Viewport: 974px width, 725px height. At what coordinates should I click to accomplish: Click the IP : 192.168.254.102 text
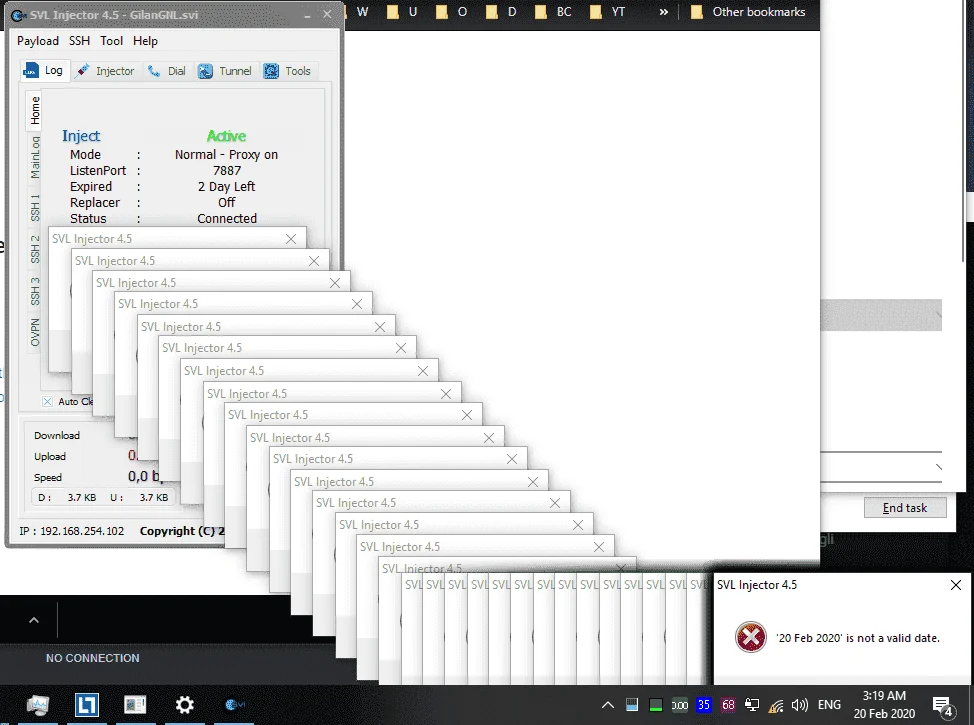(71, 531)
